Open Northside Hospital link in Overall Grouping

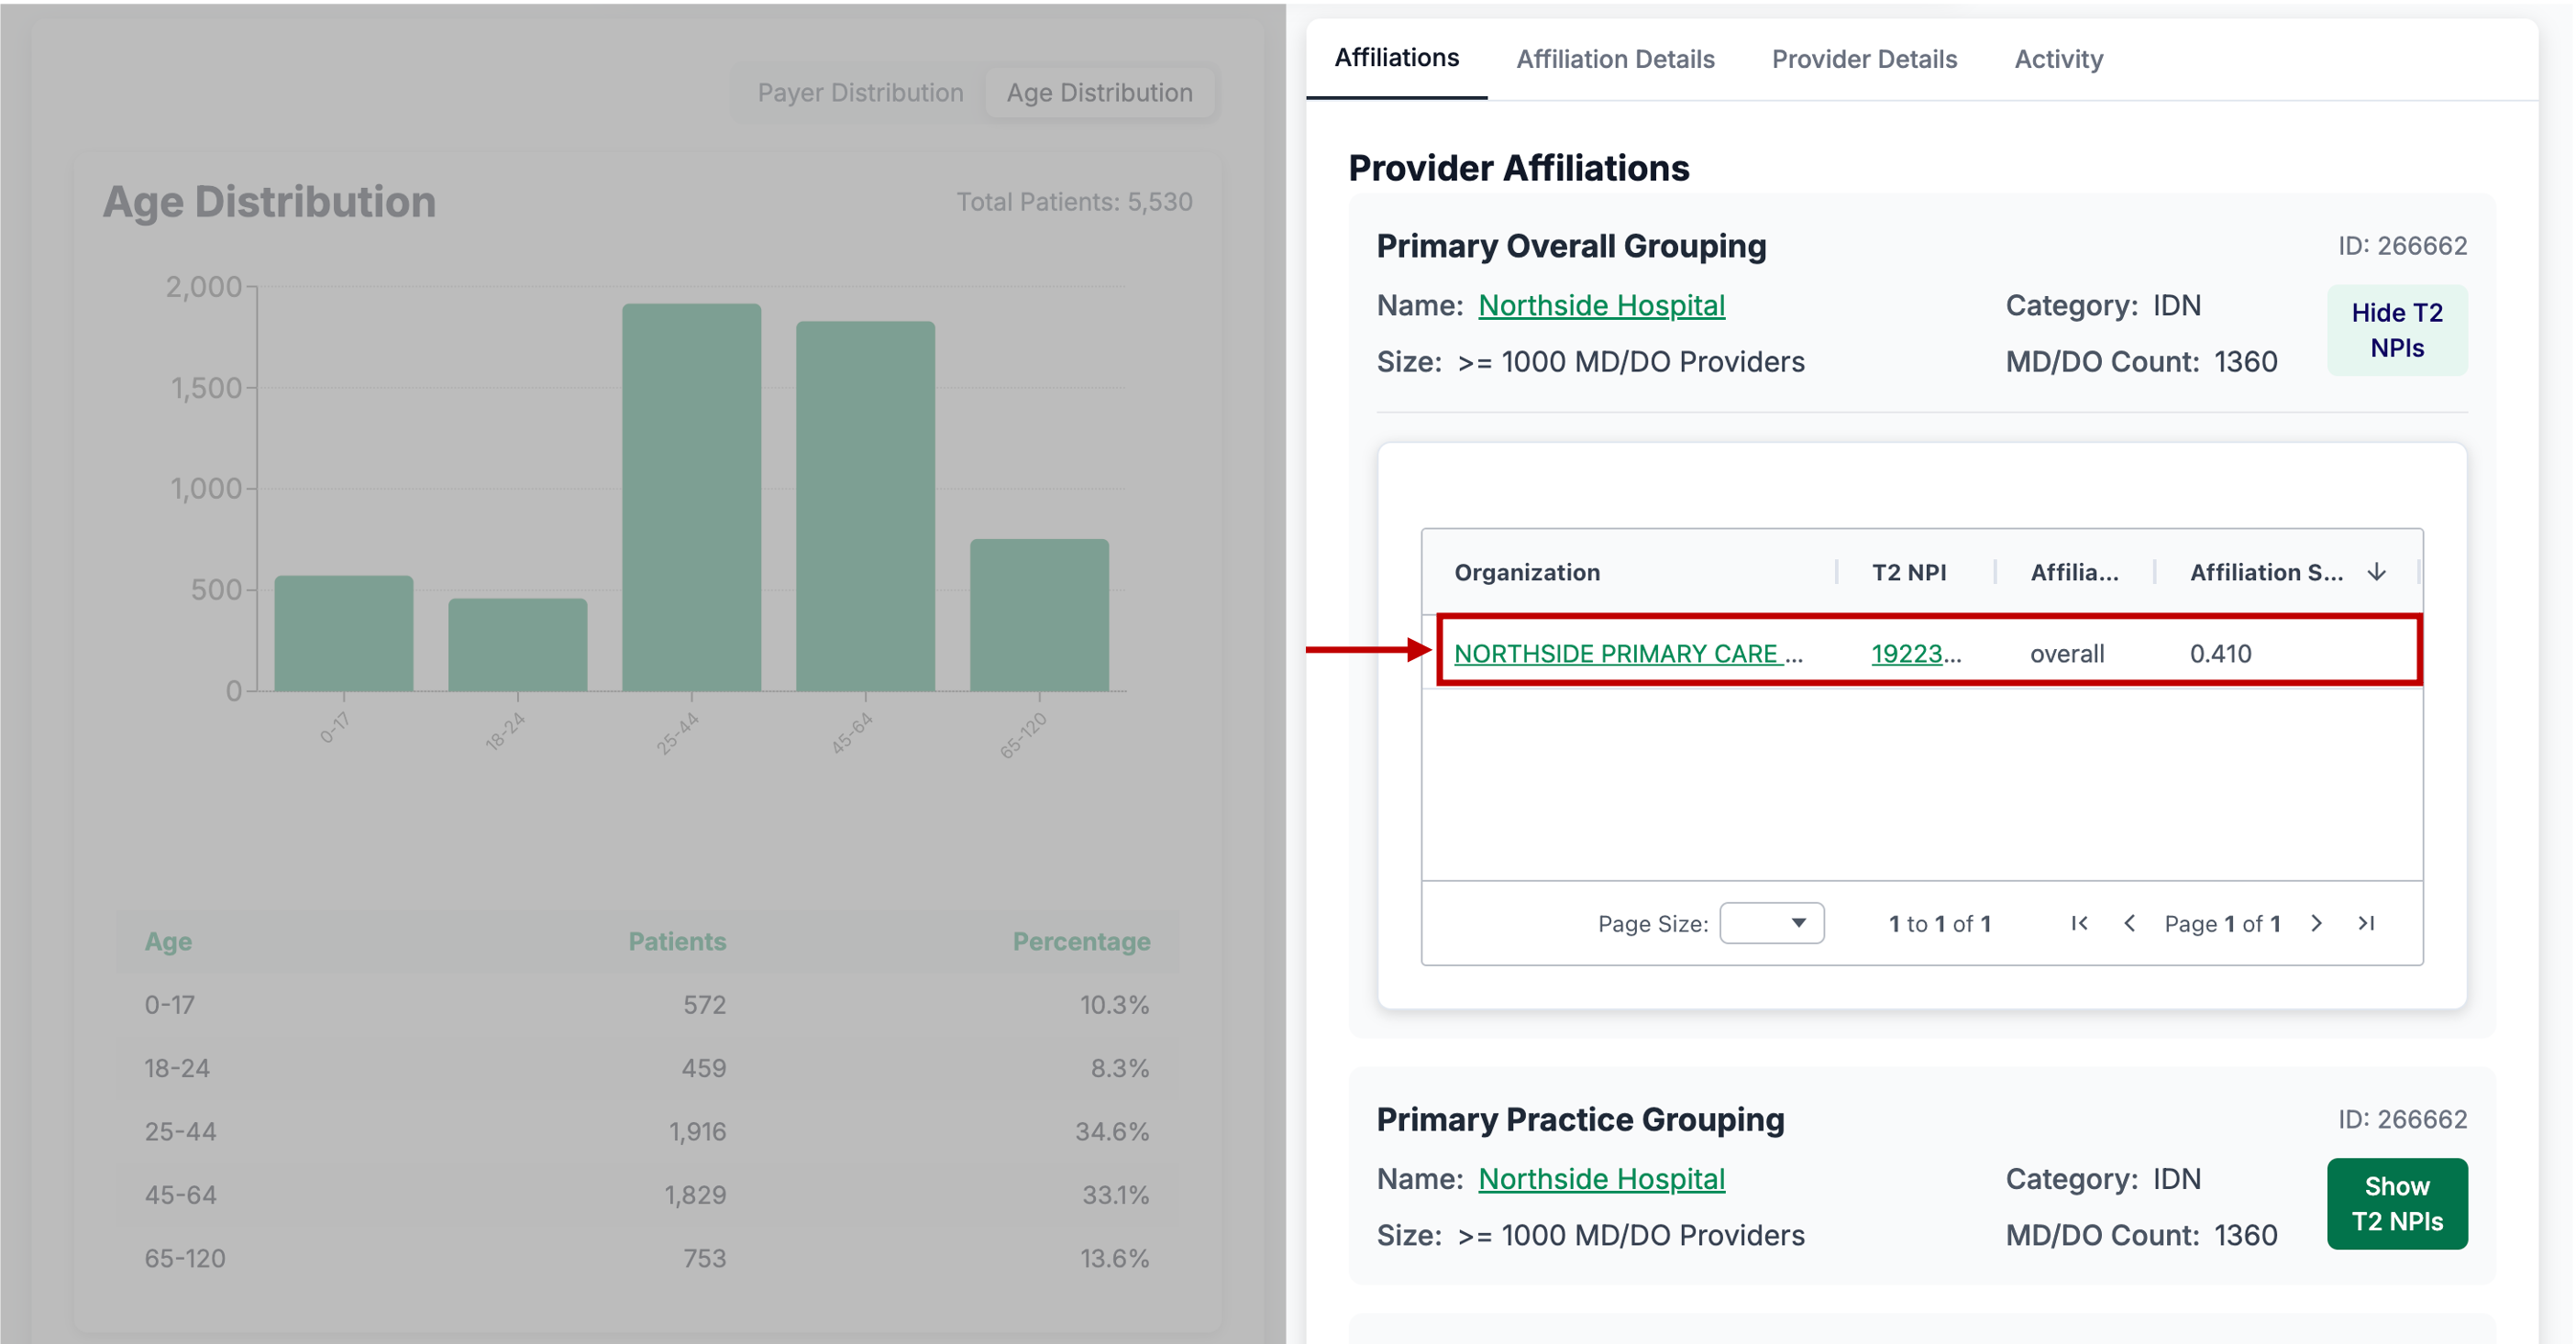coord(1601,305)
